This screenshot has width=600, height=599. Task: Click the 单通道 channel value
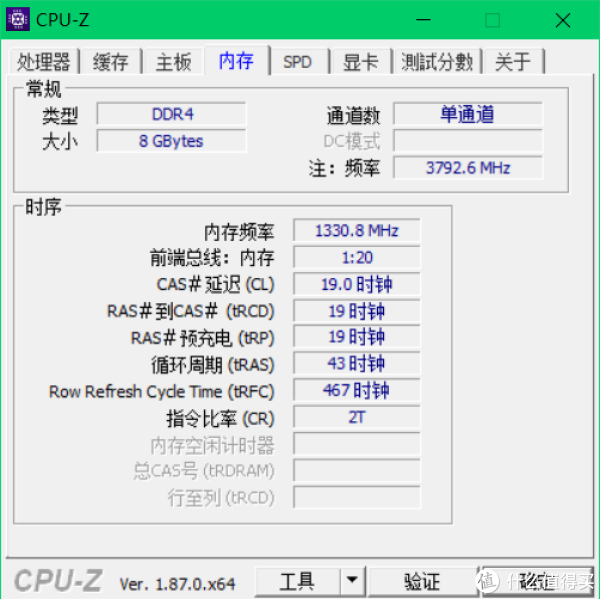[468, 114]
